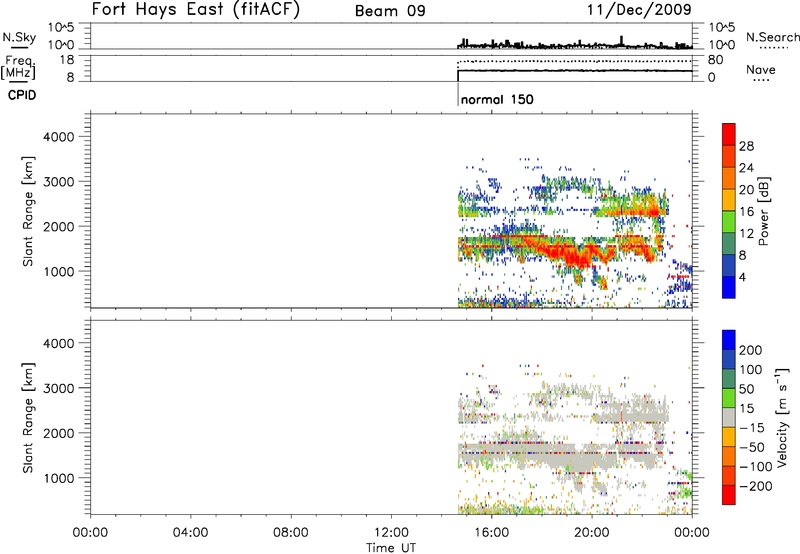Click the '16' power color bar label

(x=746, y=212)
